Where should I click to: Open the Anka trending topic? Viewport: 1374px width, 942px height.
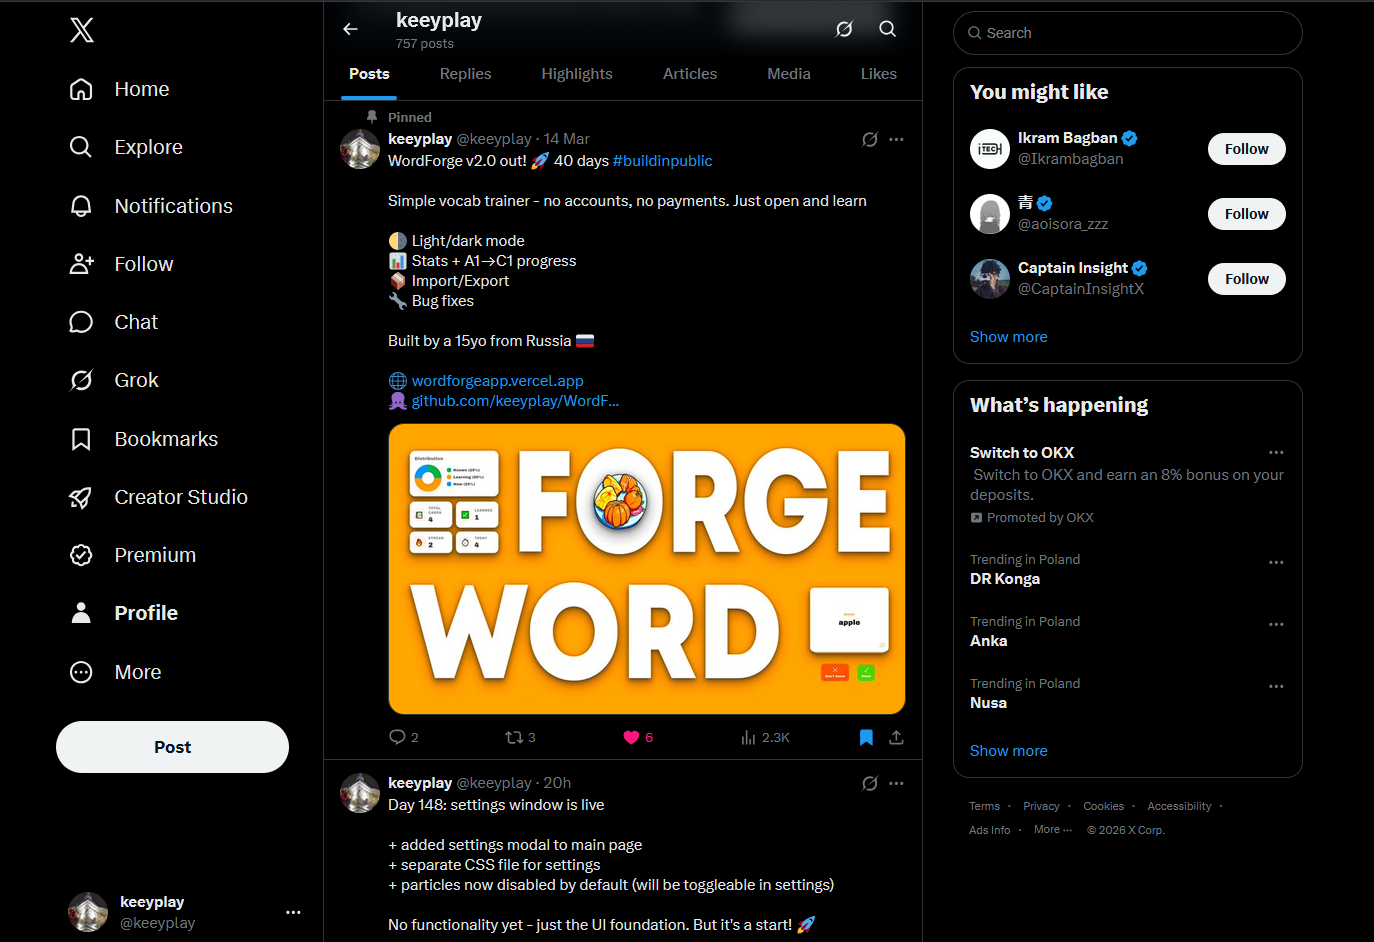click(x=988, y=641)
